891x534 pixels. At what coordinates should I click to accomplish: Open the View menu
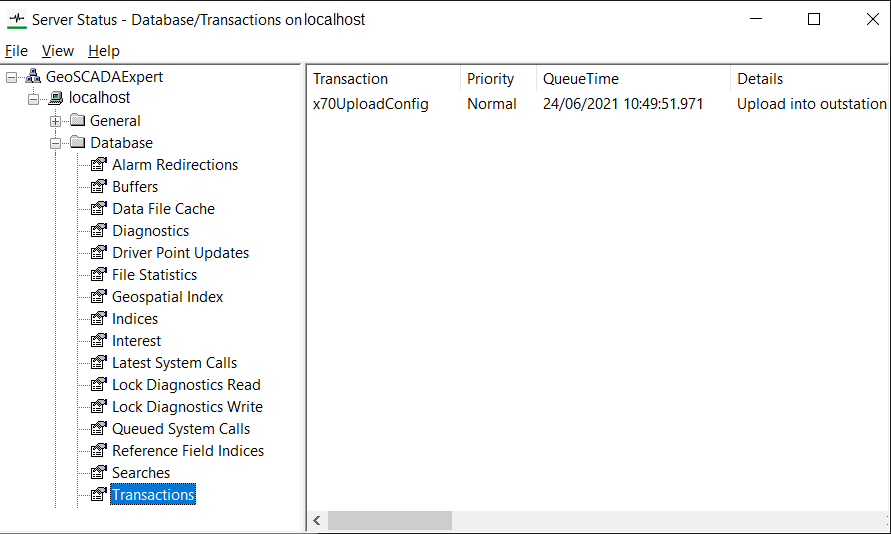(x=58, y=51)
